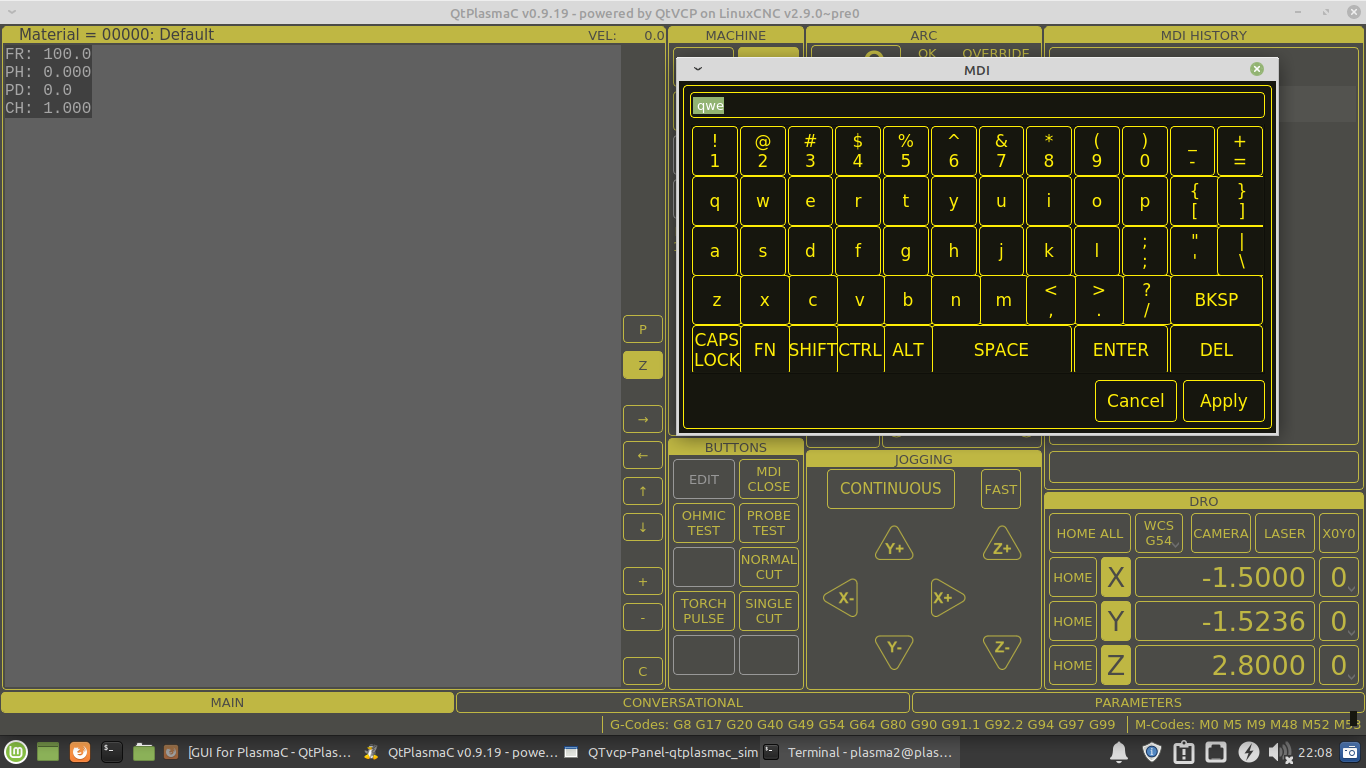
Task: Tap SPACE key on virtual keyboard
Action: (x=1001, y=350)
